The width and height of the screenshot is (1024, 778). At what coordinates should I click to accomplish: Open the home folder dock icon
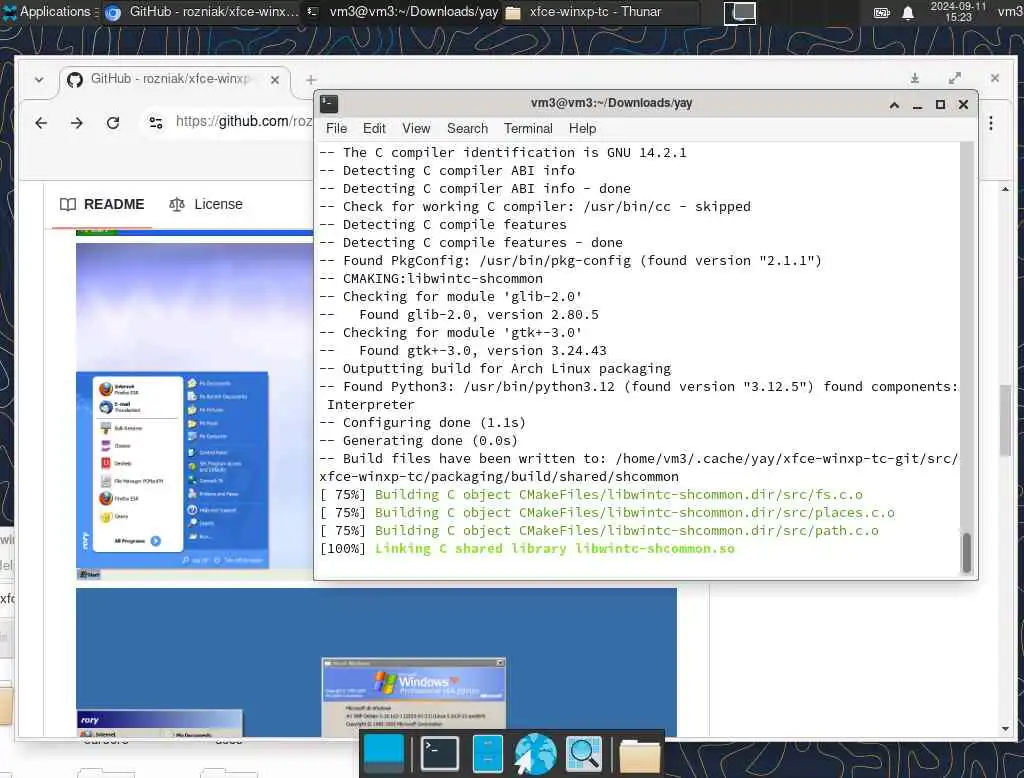point(639,754)
